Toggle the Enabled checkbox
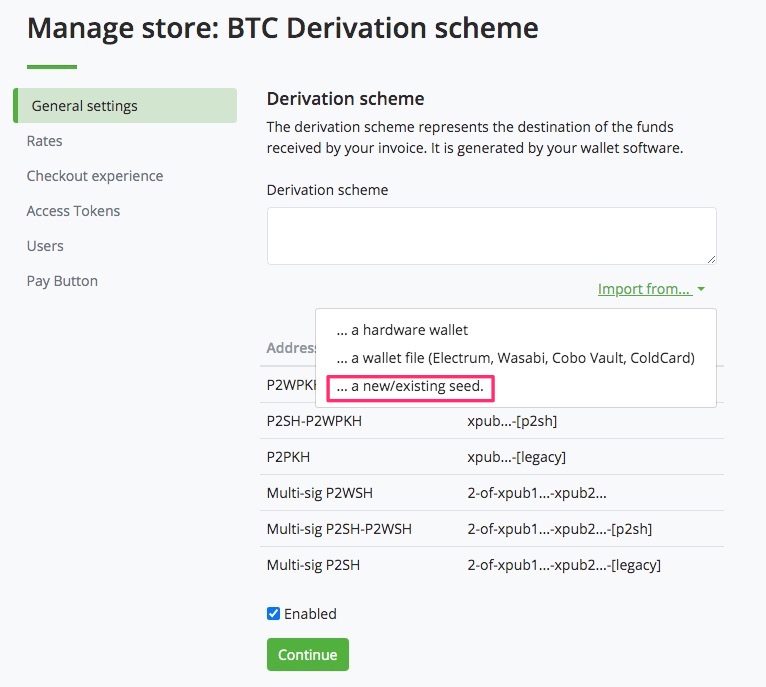766x687 pixels. click(x=274, y=614)
